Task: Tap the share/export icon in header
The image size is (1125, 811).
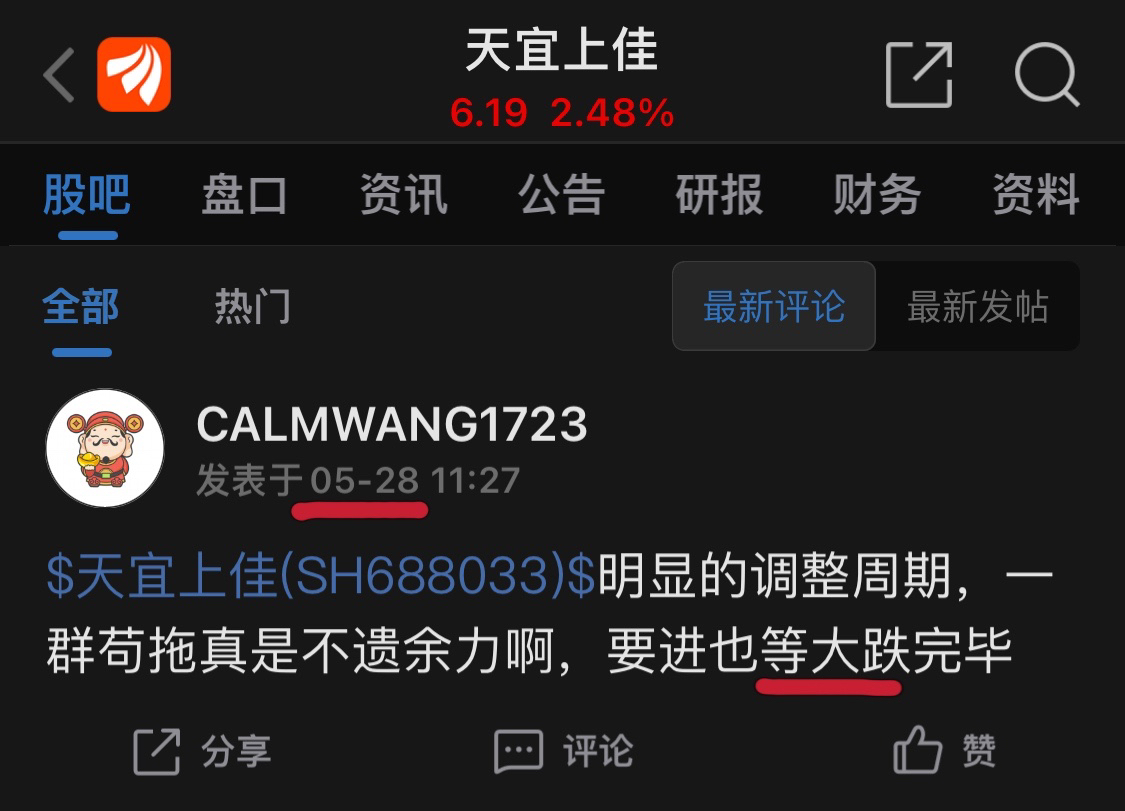Action: pyautogui.click(x=919, y=75)
